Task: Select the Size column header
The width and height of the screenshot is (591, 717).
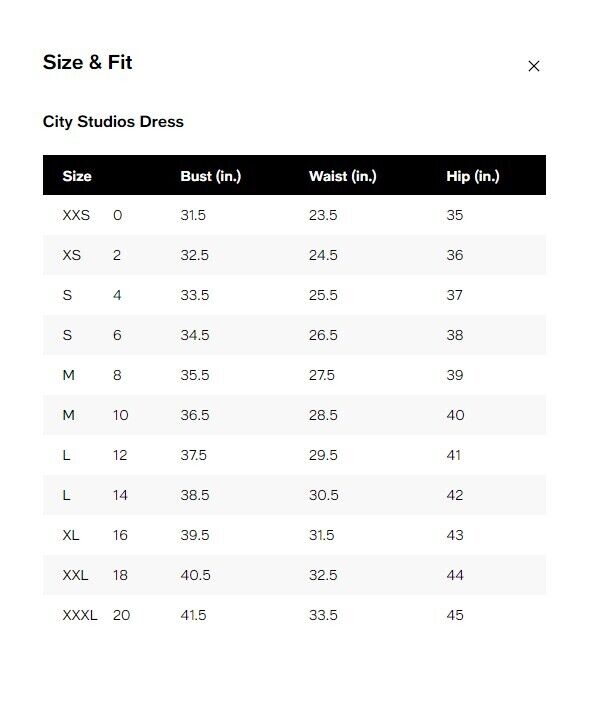Action: coord(77,176)
